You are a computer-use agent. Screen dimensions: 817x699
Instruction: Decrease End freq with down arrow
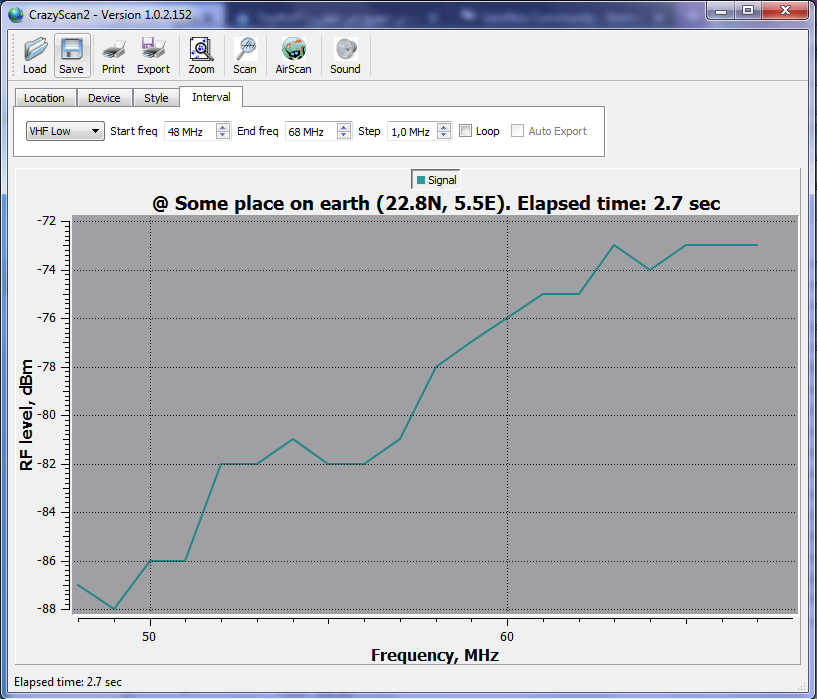[x=344, y=135]
